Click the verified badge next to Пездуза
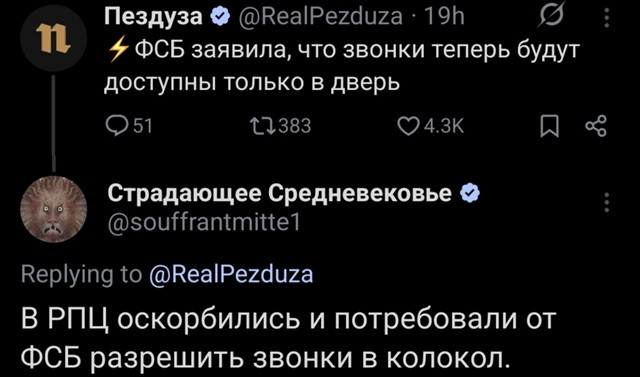This screenshot has width=640, height=377. [217, 18]
